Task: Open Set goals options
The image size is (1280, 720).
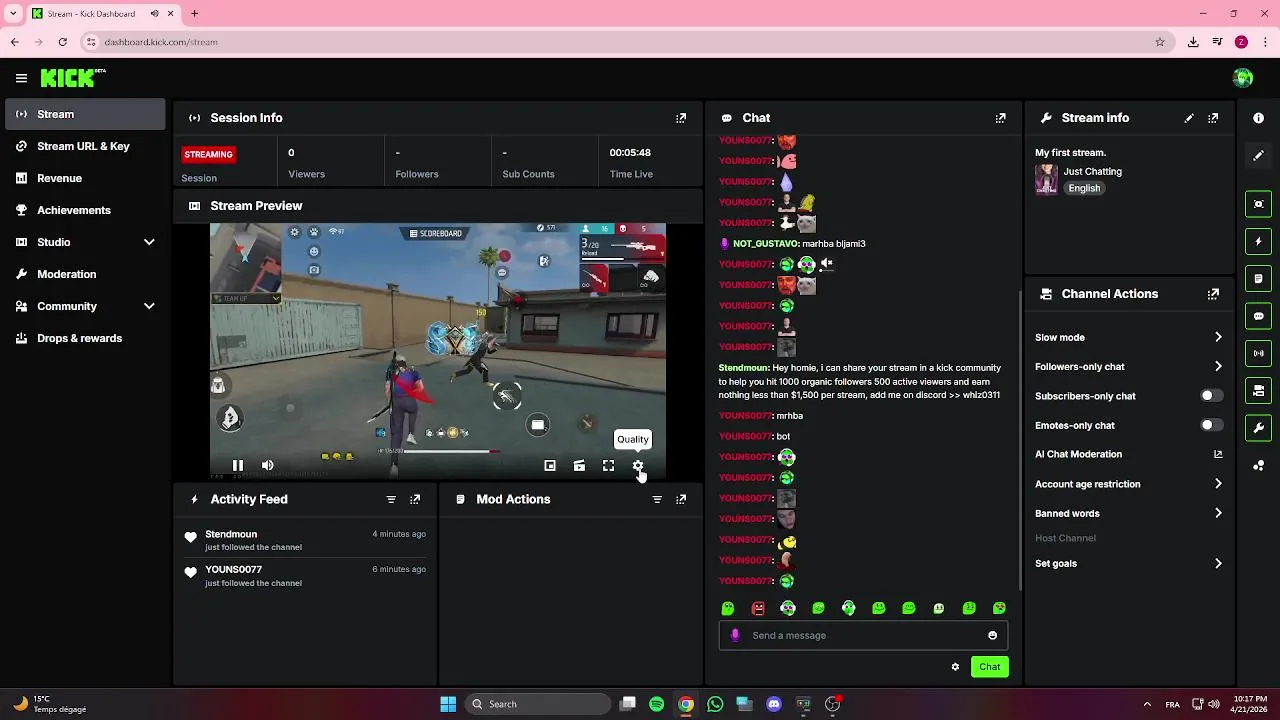Action: click(x=1128, y=564)
